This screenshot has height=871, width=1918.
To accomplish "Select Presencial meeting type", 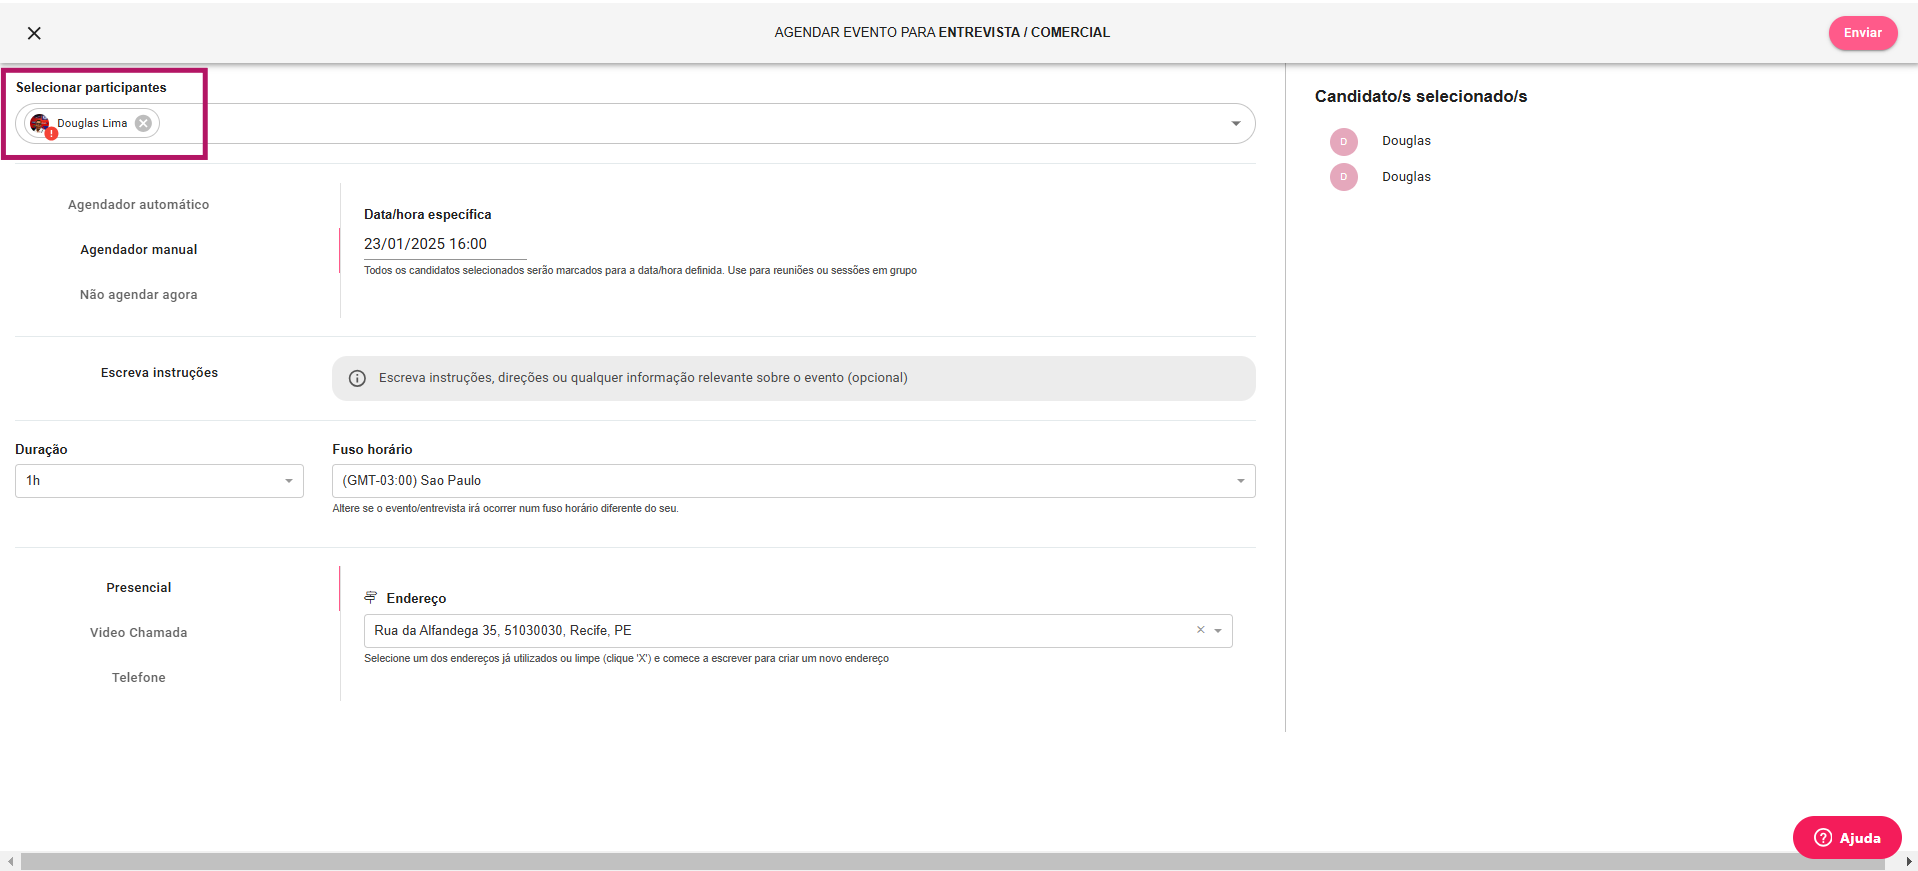I will coord(139,588).
